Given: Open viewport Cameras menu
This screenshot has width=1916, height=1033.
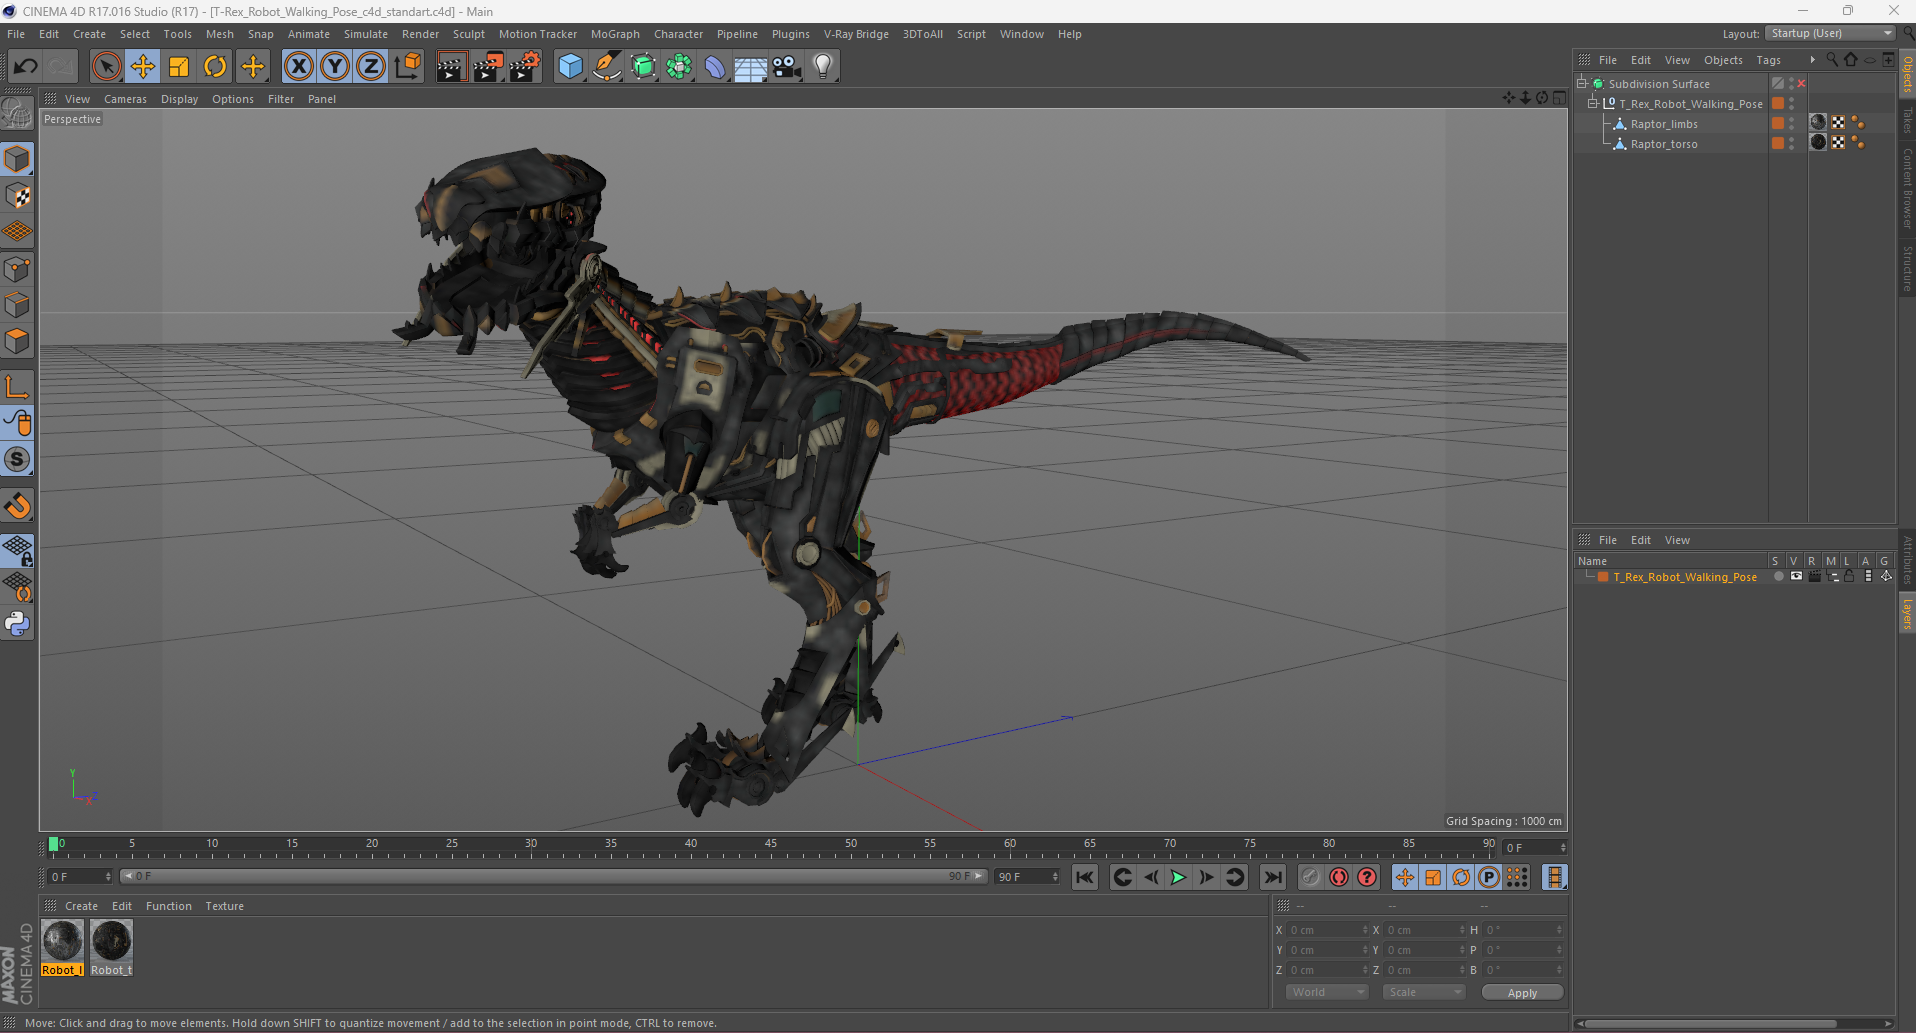Looking at the screenshot, I should click(x=125, y=99).
